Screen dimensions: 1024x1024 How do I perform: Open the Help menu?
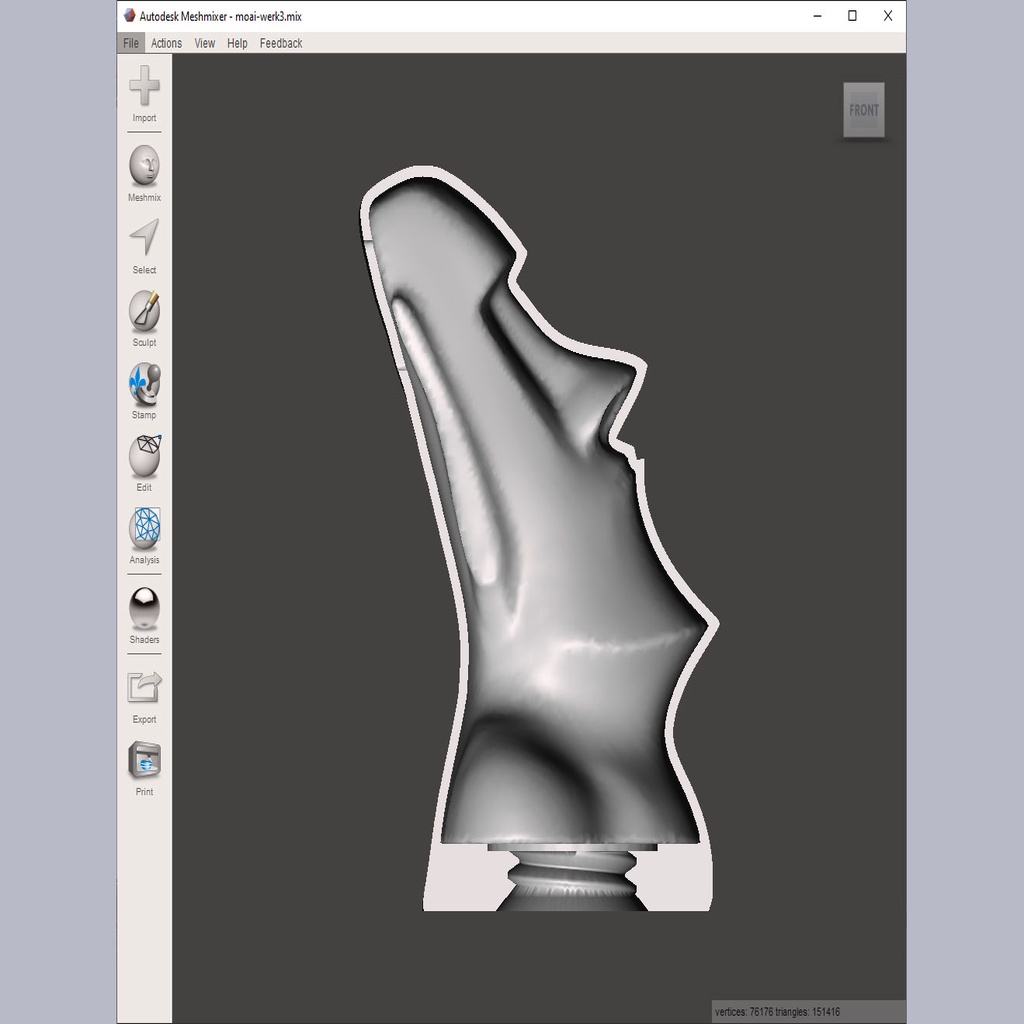237,43
